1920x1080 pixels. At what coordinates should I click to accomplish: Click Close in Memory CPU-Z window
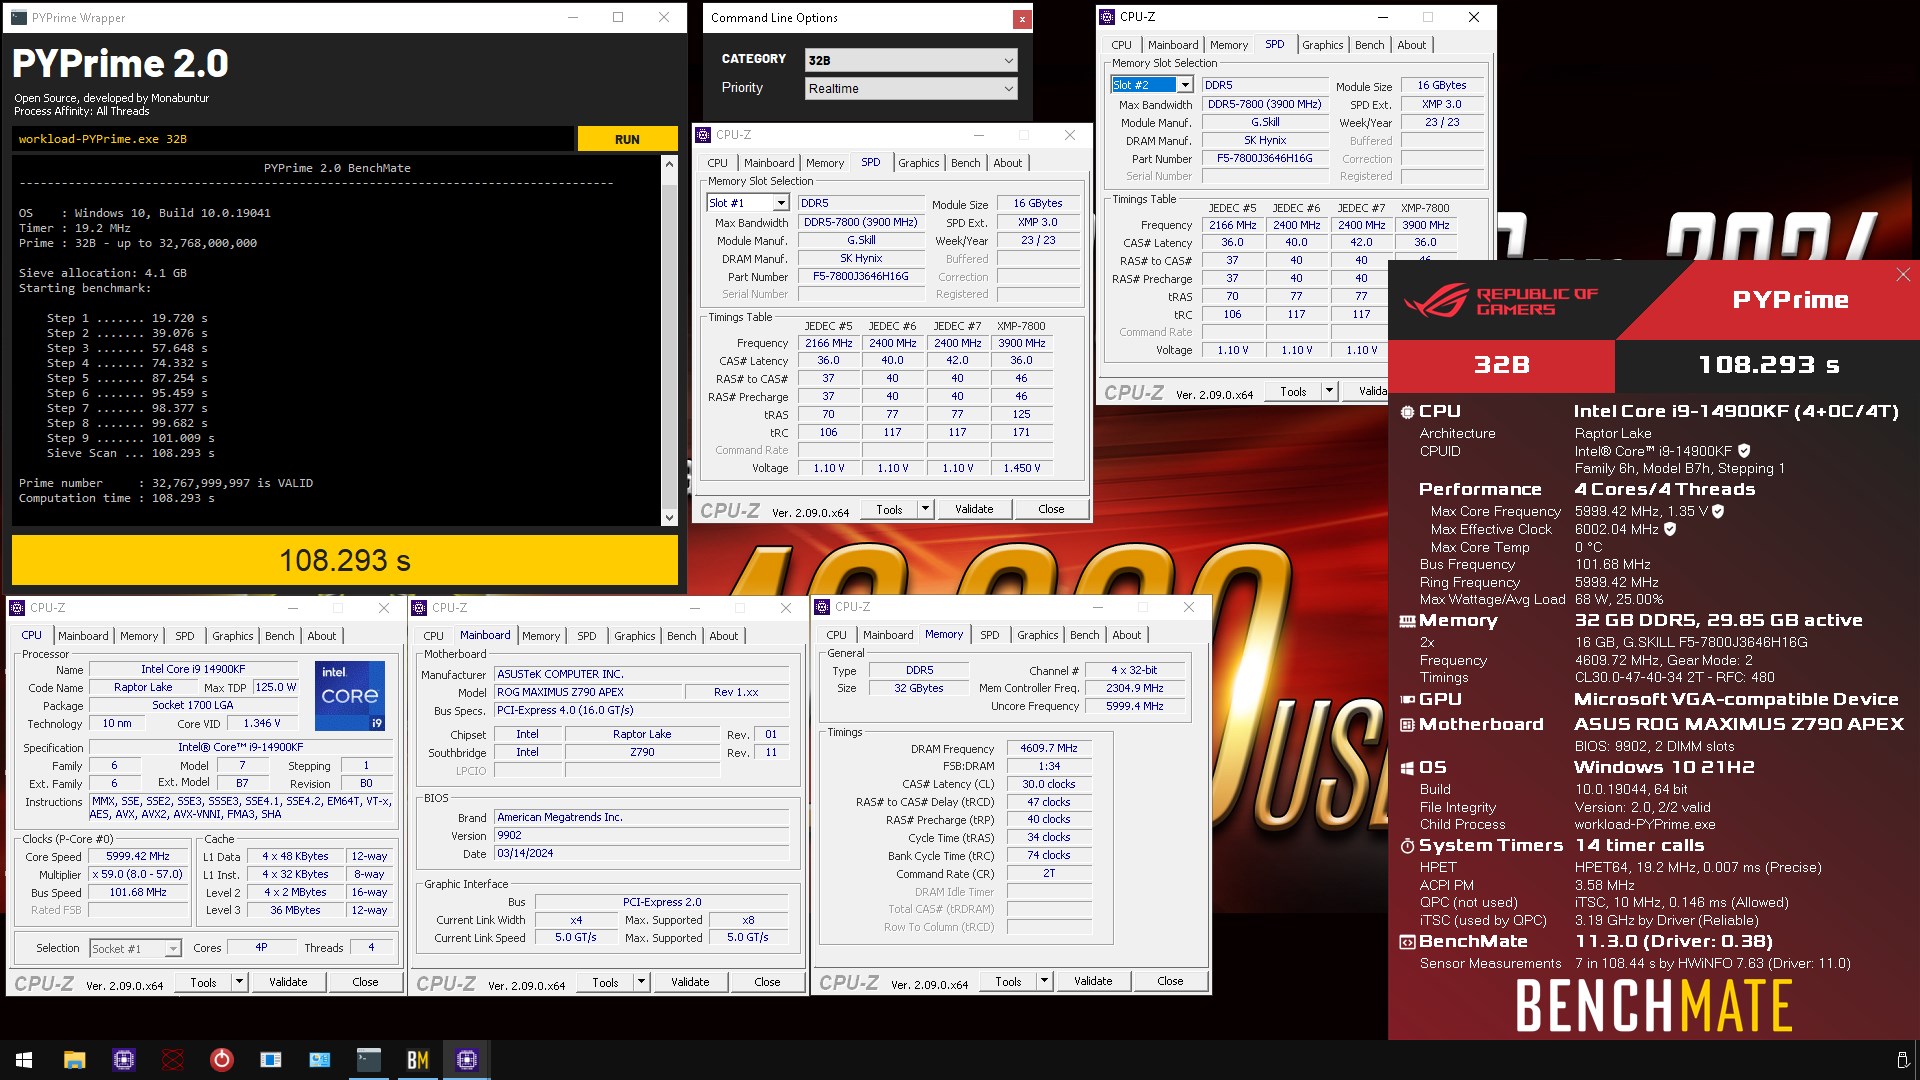(1170, 981)
